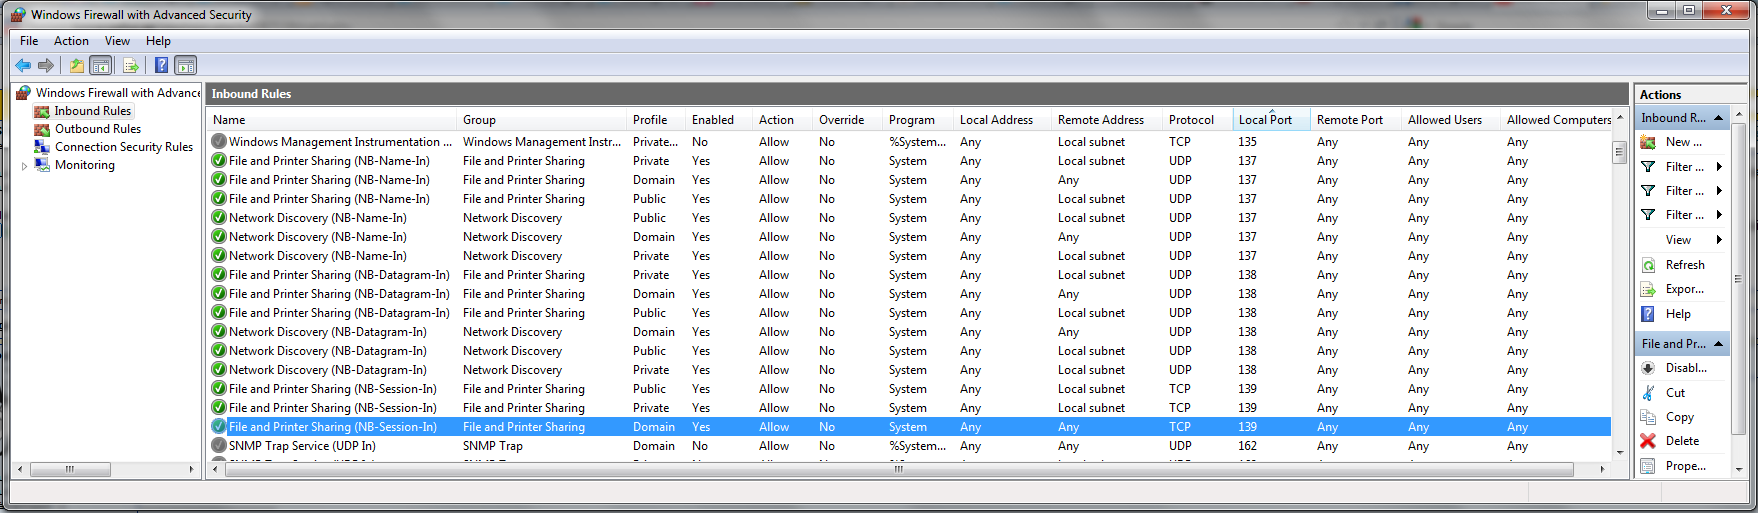Viewport: 1758px width, 513px height.
Task: Open the View menu in the menu bar
Action: [117, 41]
